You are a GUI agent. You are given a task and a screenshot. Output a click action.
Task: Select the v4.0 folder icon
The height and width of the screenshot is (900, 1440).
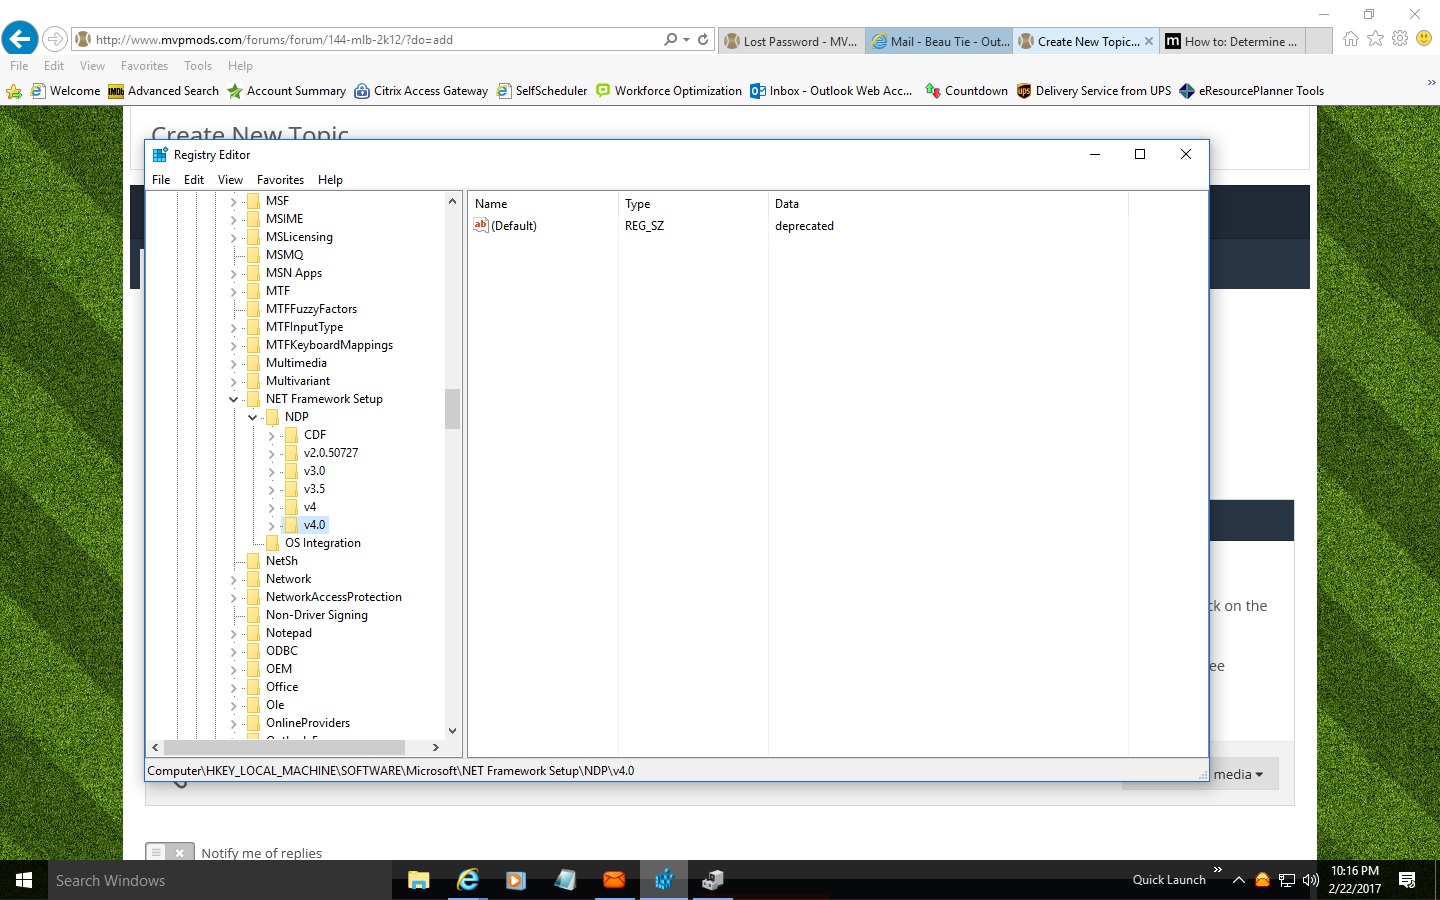(291, 525)
